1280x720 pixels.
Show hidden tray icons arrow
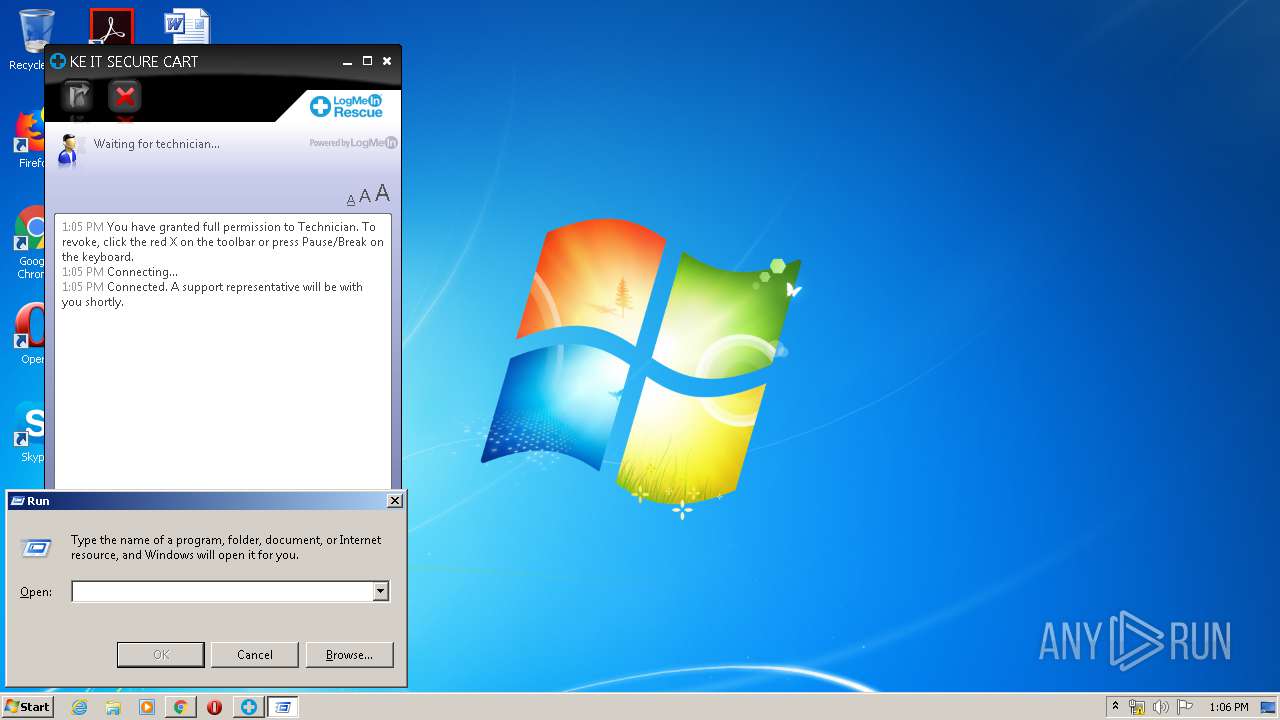click(1115, 706)
